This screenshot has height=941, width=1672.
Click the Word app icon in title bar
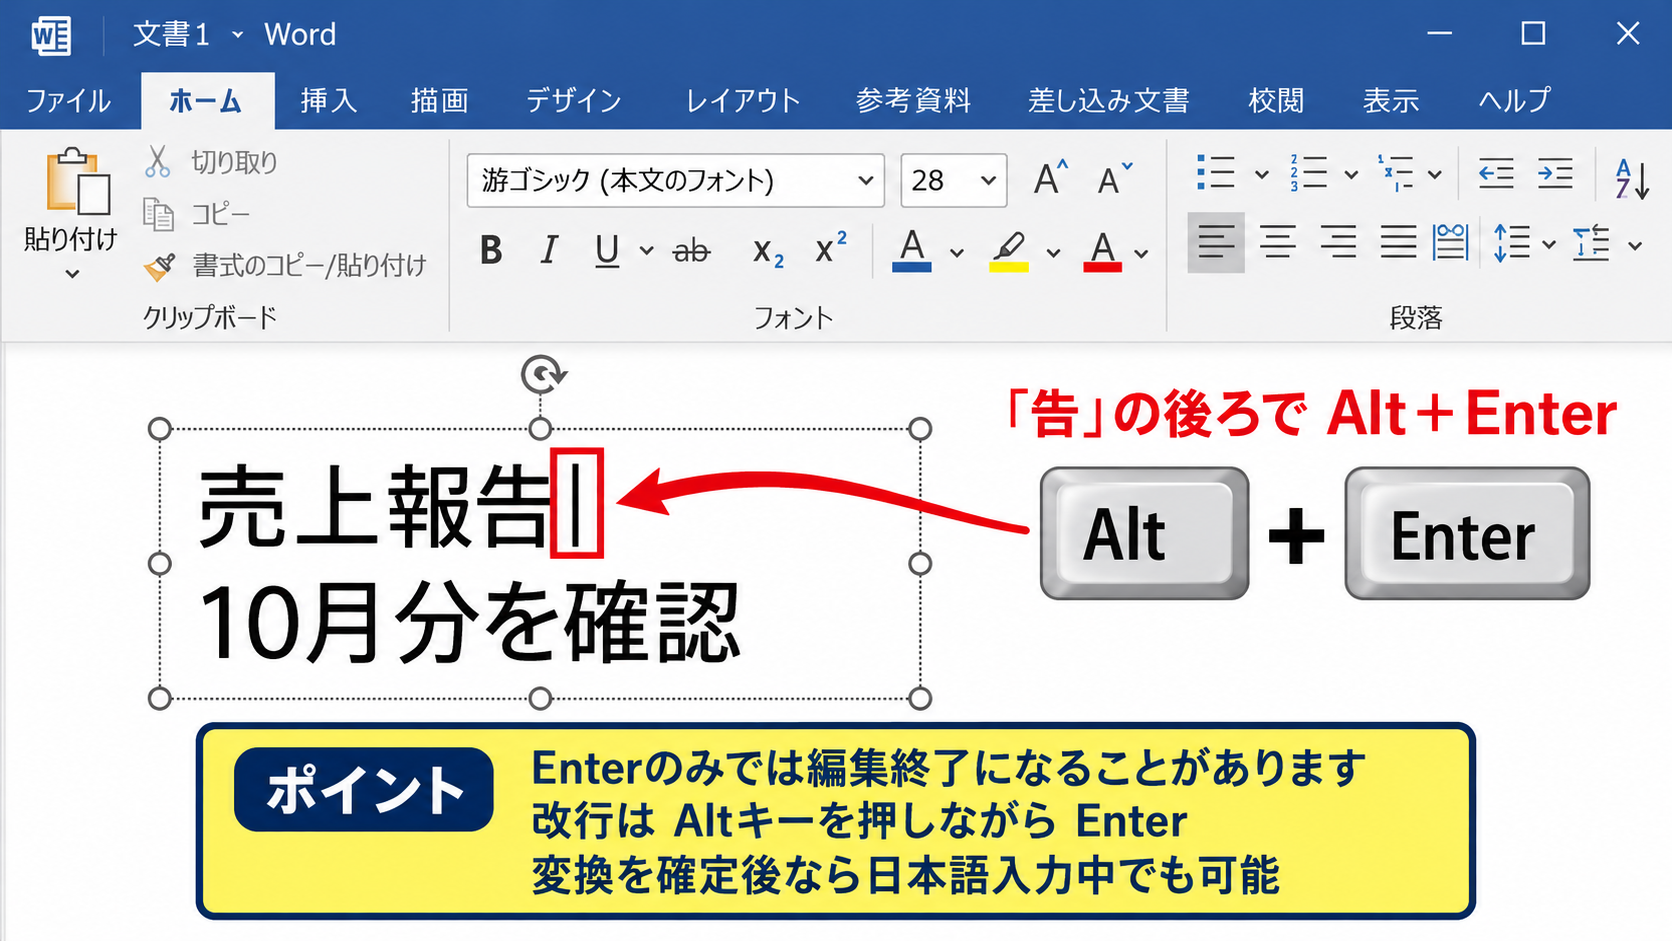[51, 35]
